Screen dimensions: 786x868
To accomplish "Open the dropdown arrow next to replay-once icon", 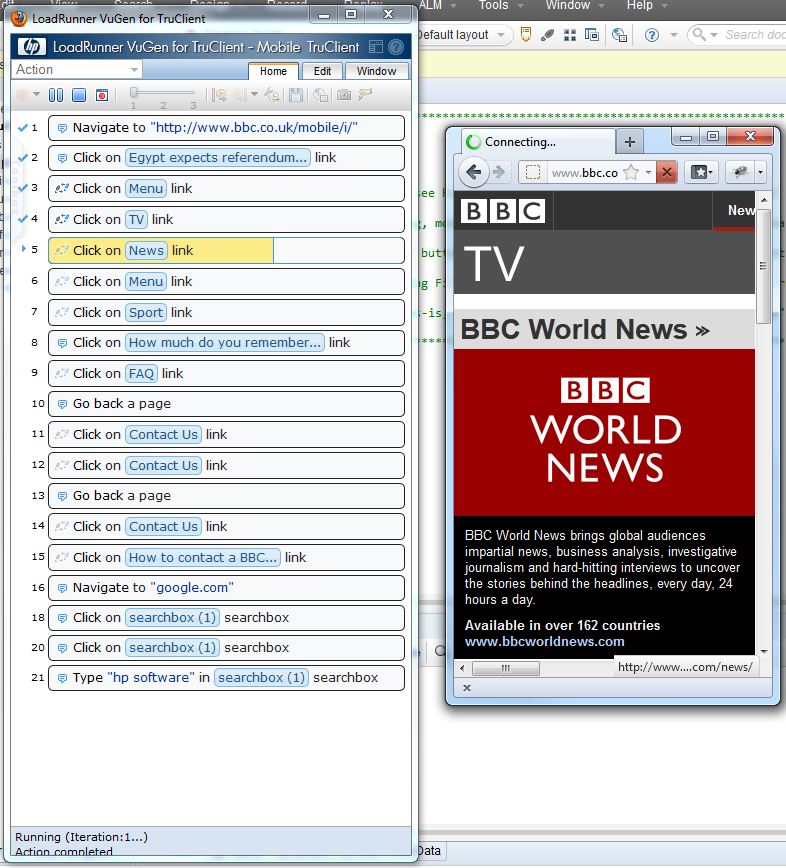I will (x=255, y=94).
